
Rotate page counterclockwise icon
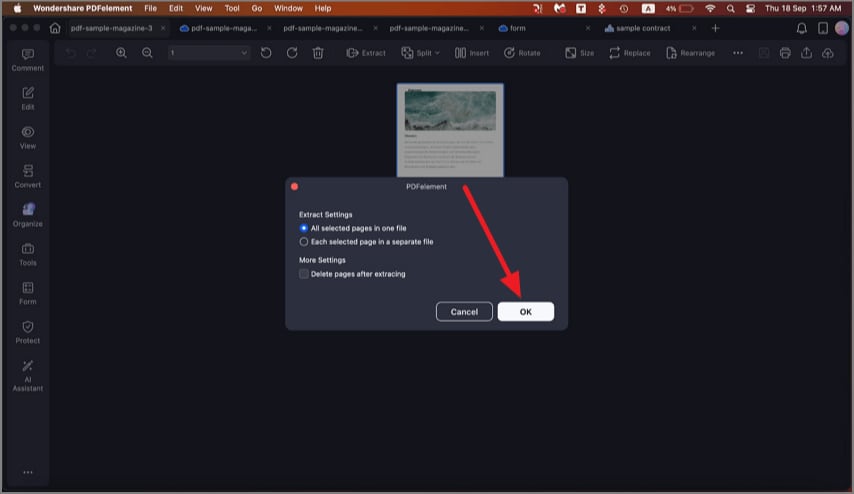(266, 53)
